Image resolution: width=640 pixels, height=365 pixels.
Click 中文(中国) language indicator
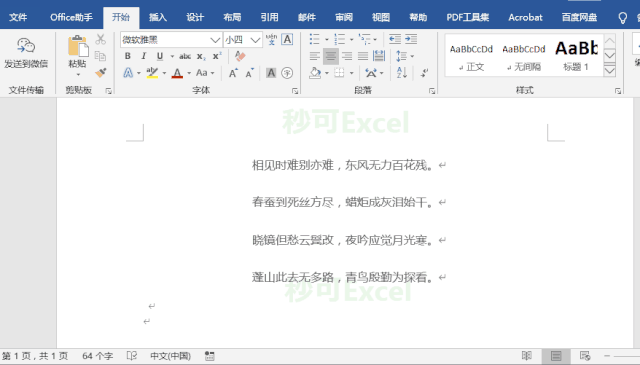[x=171, y=356]
